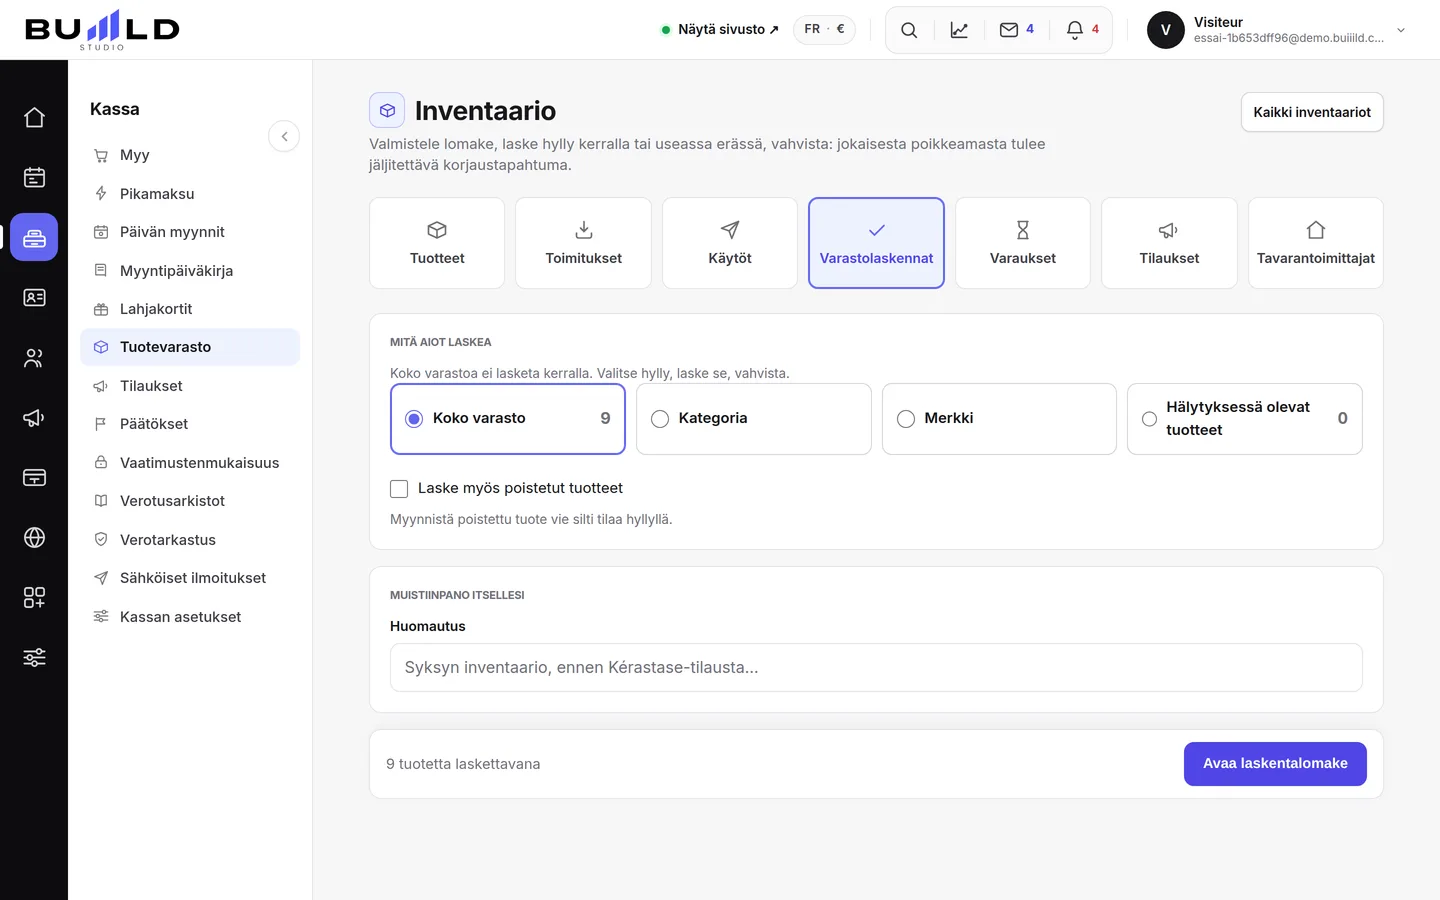This screenshot has height=900, width=1440.
Task: Open the credit card icon in the left rail
Action: tap(34, 478)
